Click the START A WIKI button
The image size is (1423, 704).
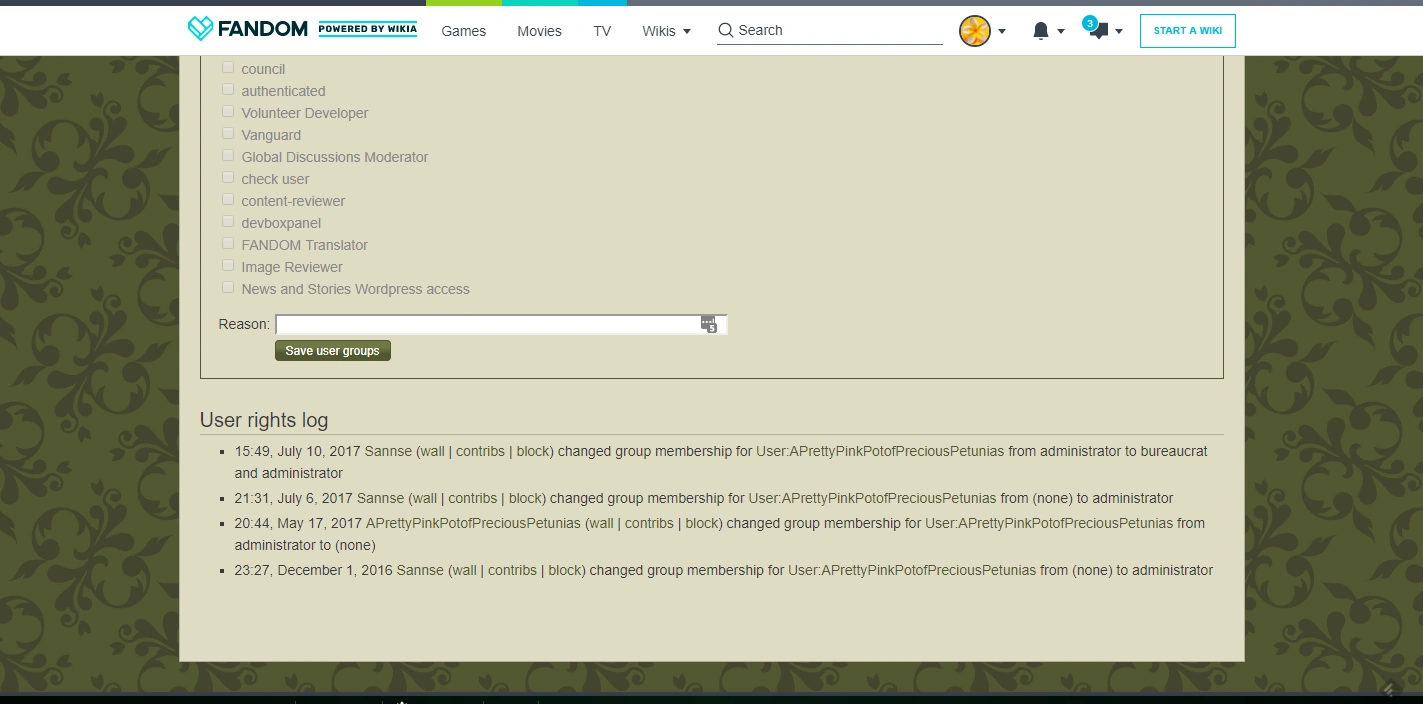[1187, 31]
